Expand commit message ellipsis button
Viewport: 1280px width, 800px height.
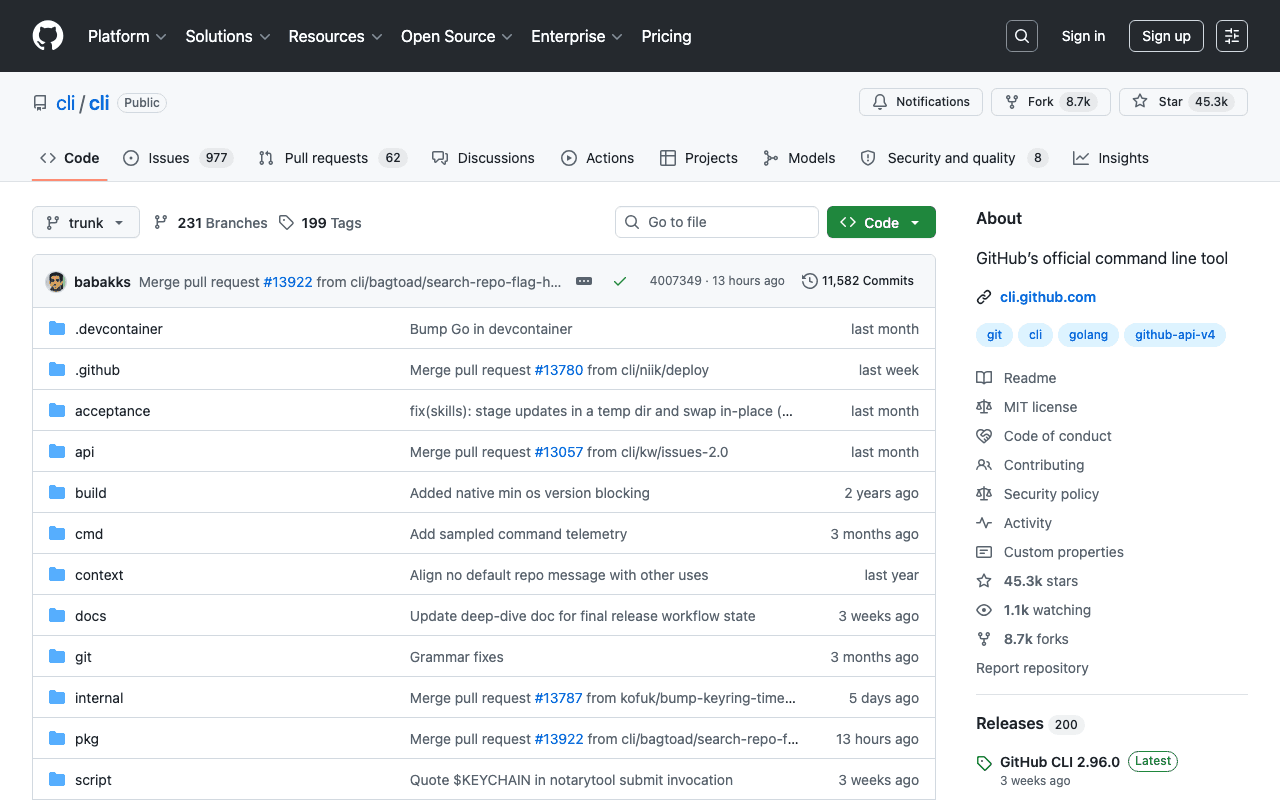pos(584,281)
